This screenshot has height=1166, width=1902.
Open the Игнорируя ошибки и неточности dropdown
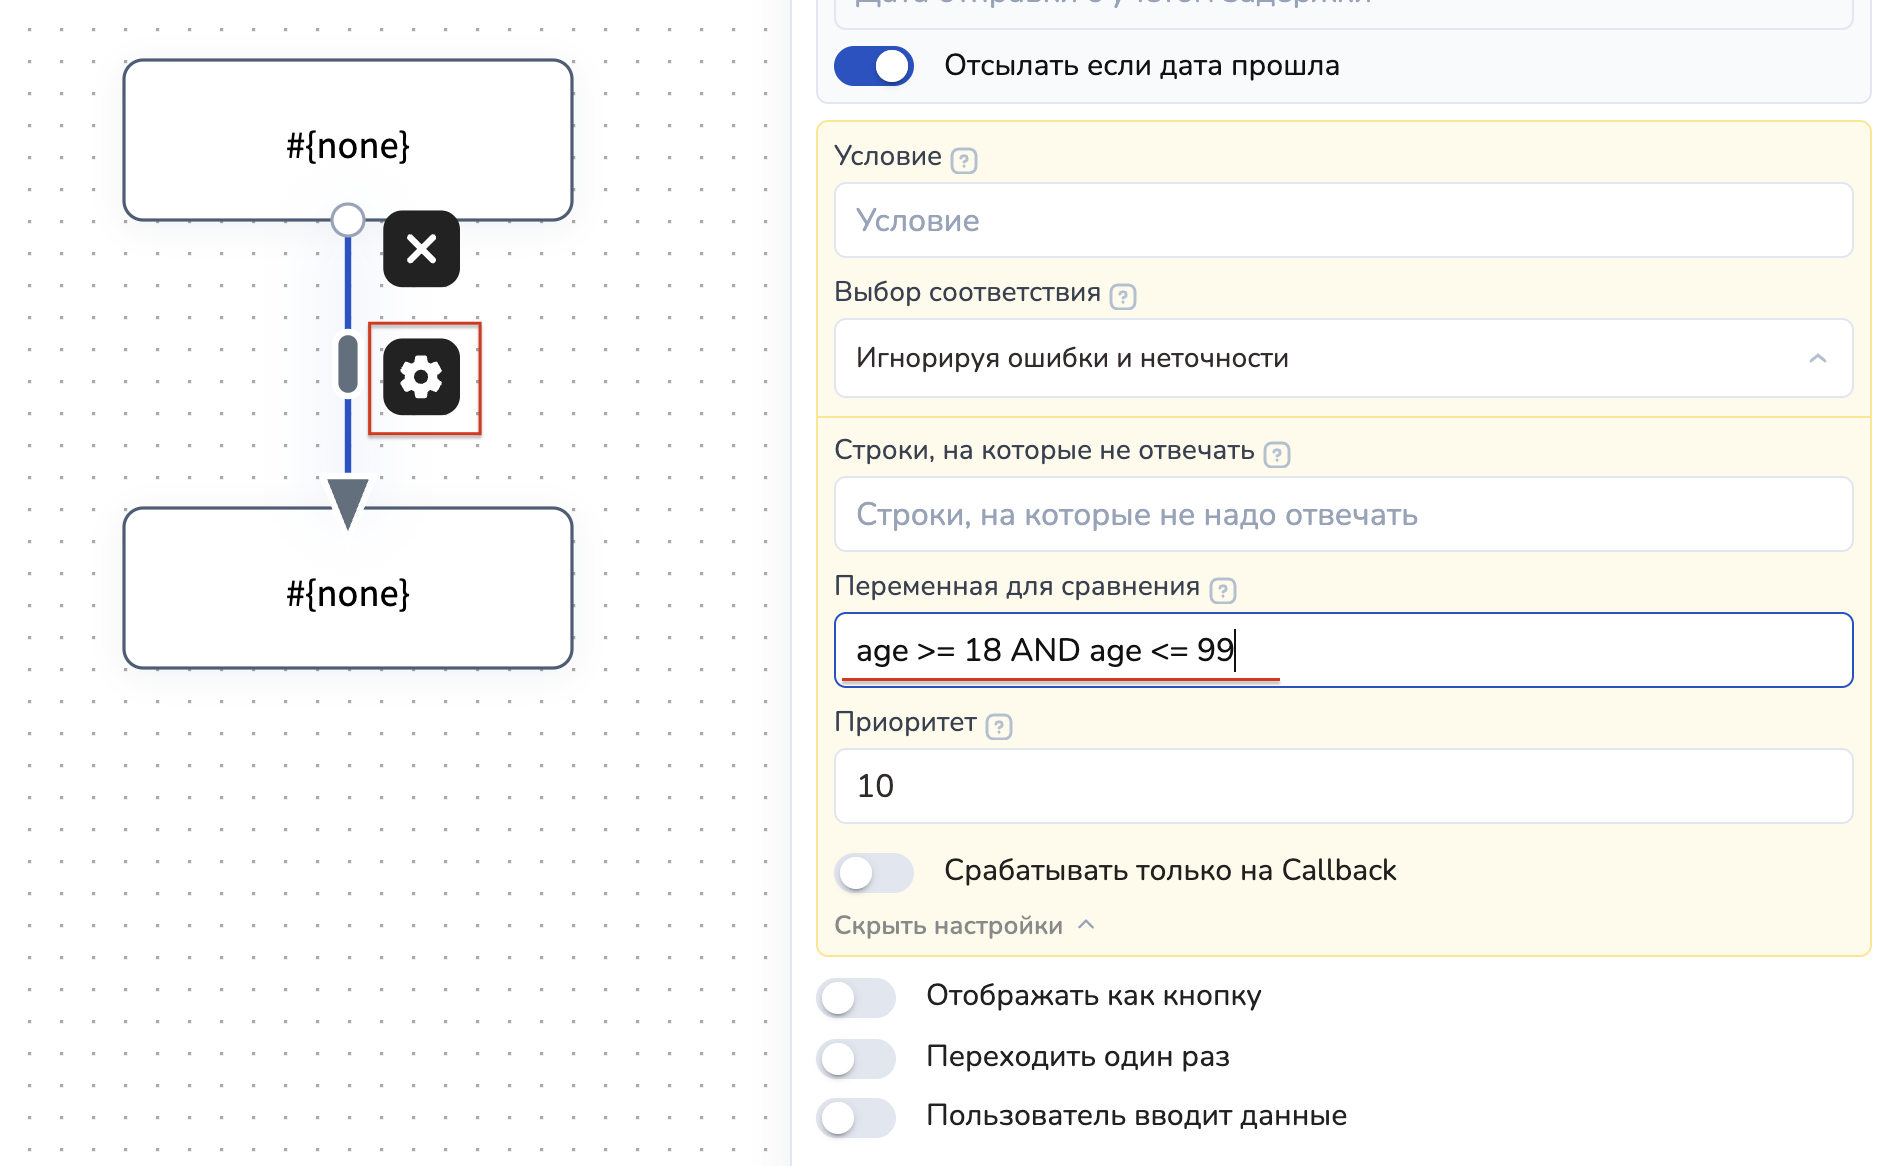click(x=1342, y=358)
